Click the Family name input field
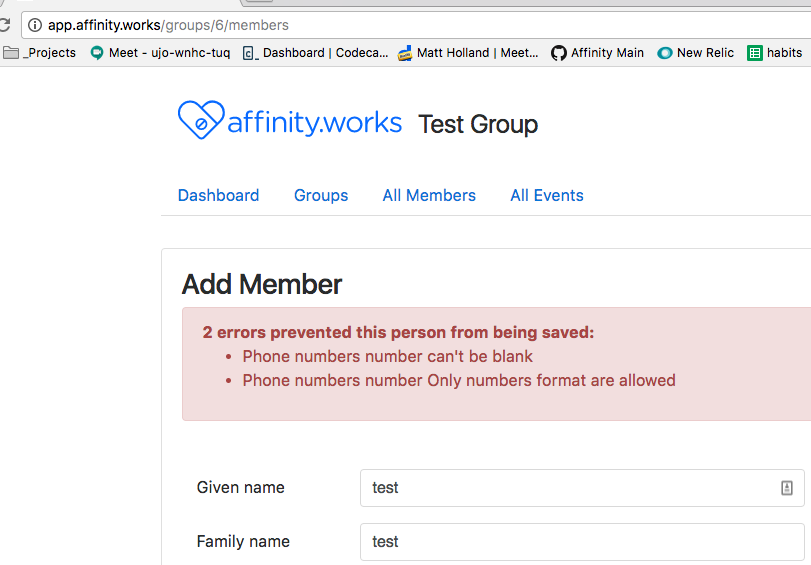 tap(582, 542)
